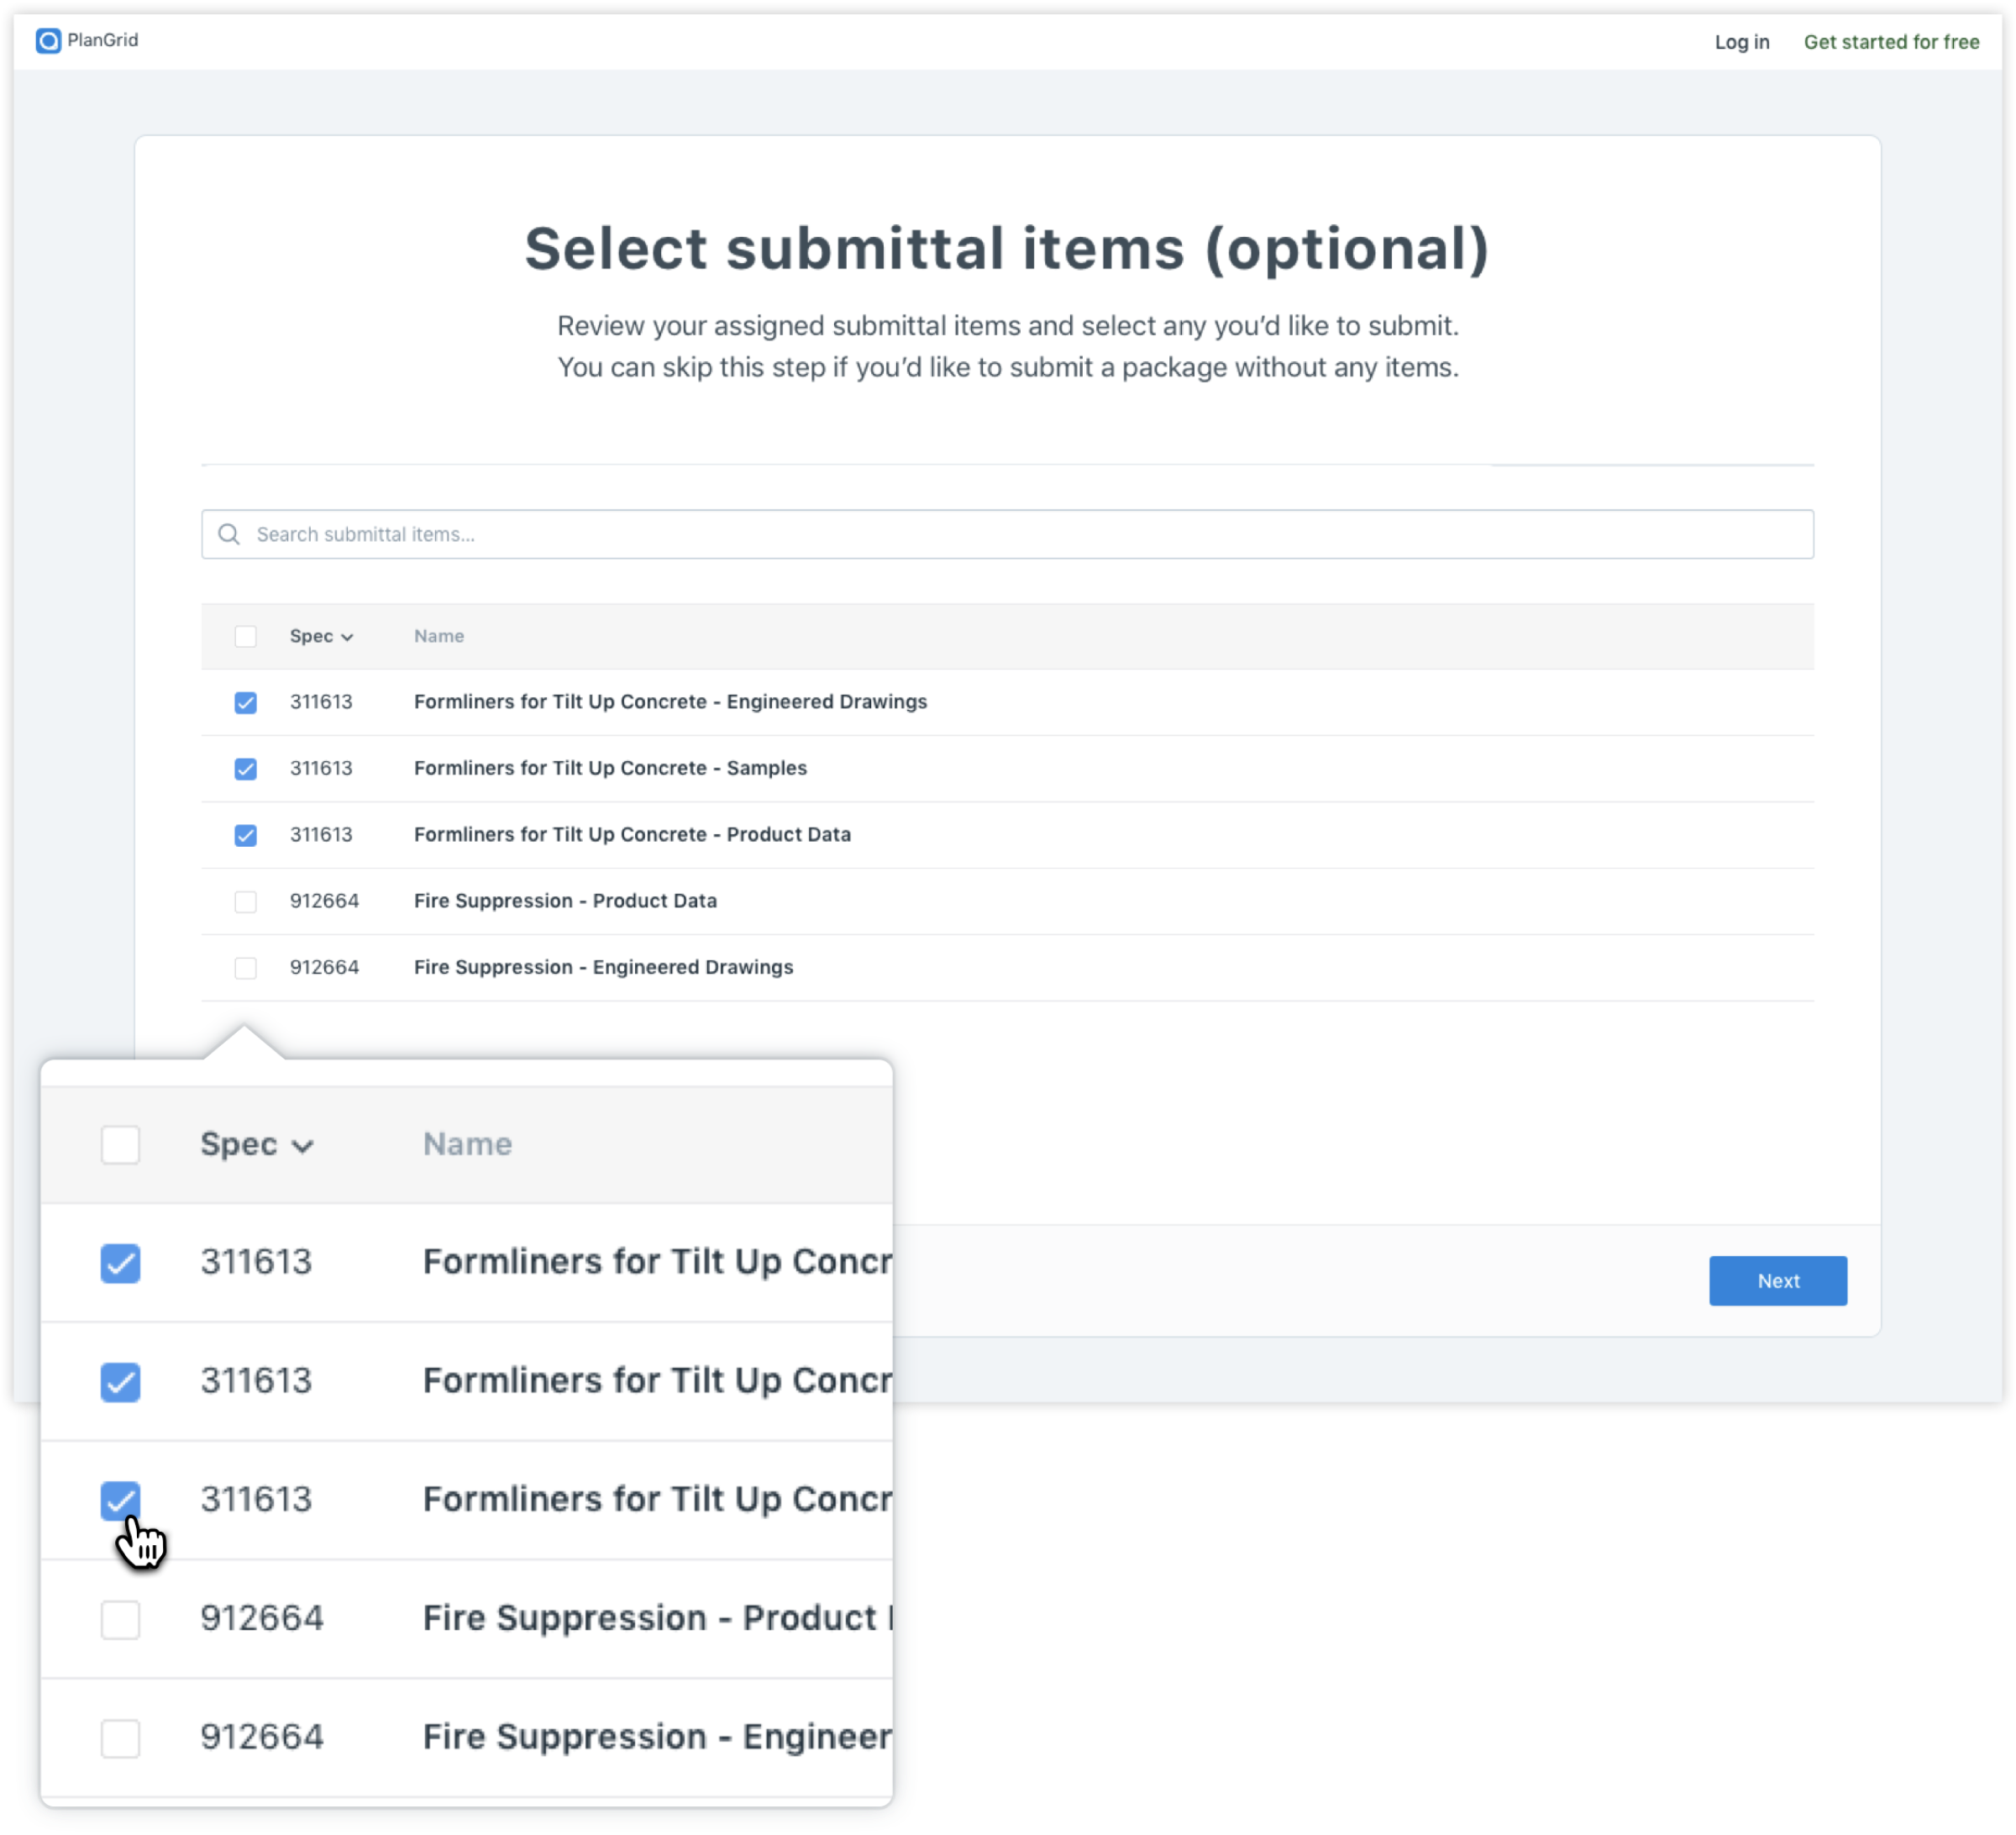This screenshot has width=2016, height=1835.
Task: Click the Spec column sort chevron
Action: point(347,637)
